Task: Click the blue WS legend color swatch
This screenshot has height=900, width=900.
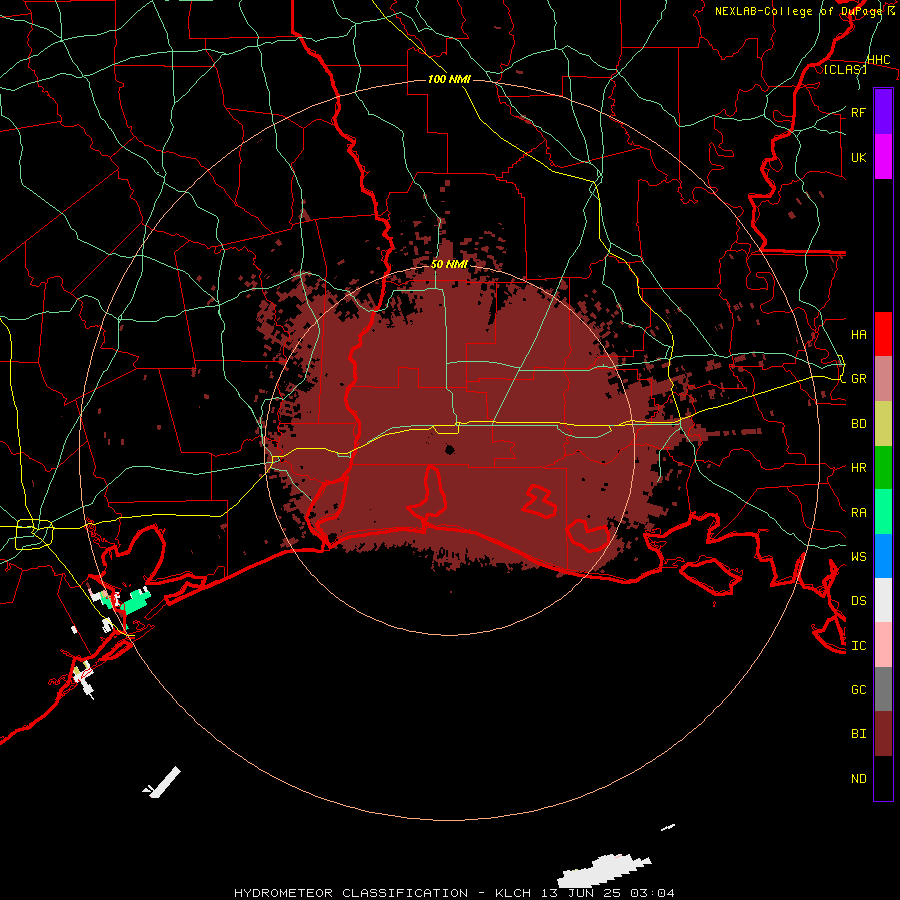Action: pyautogui.click(x=883, y=556)
